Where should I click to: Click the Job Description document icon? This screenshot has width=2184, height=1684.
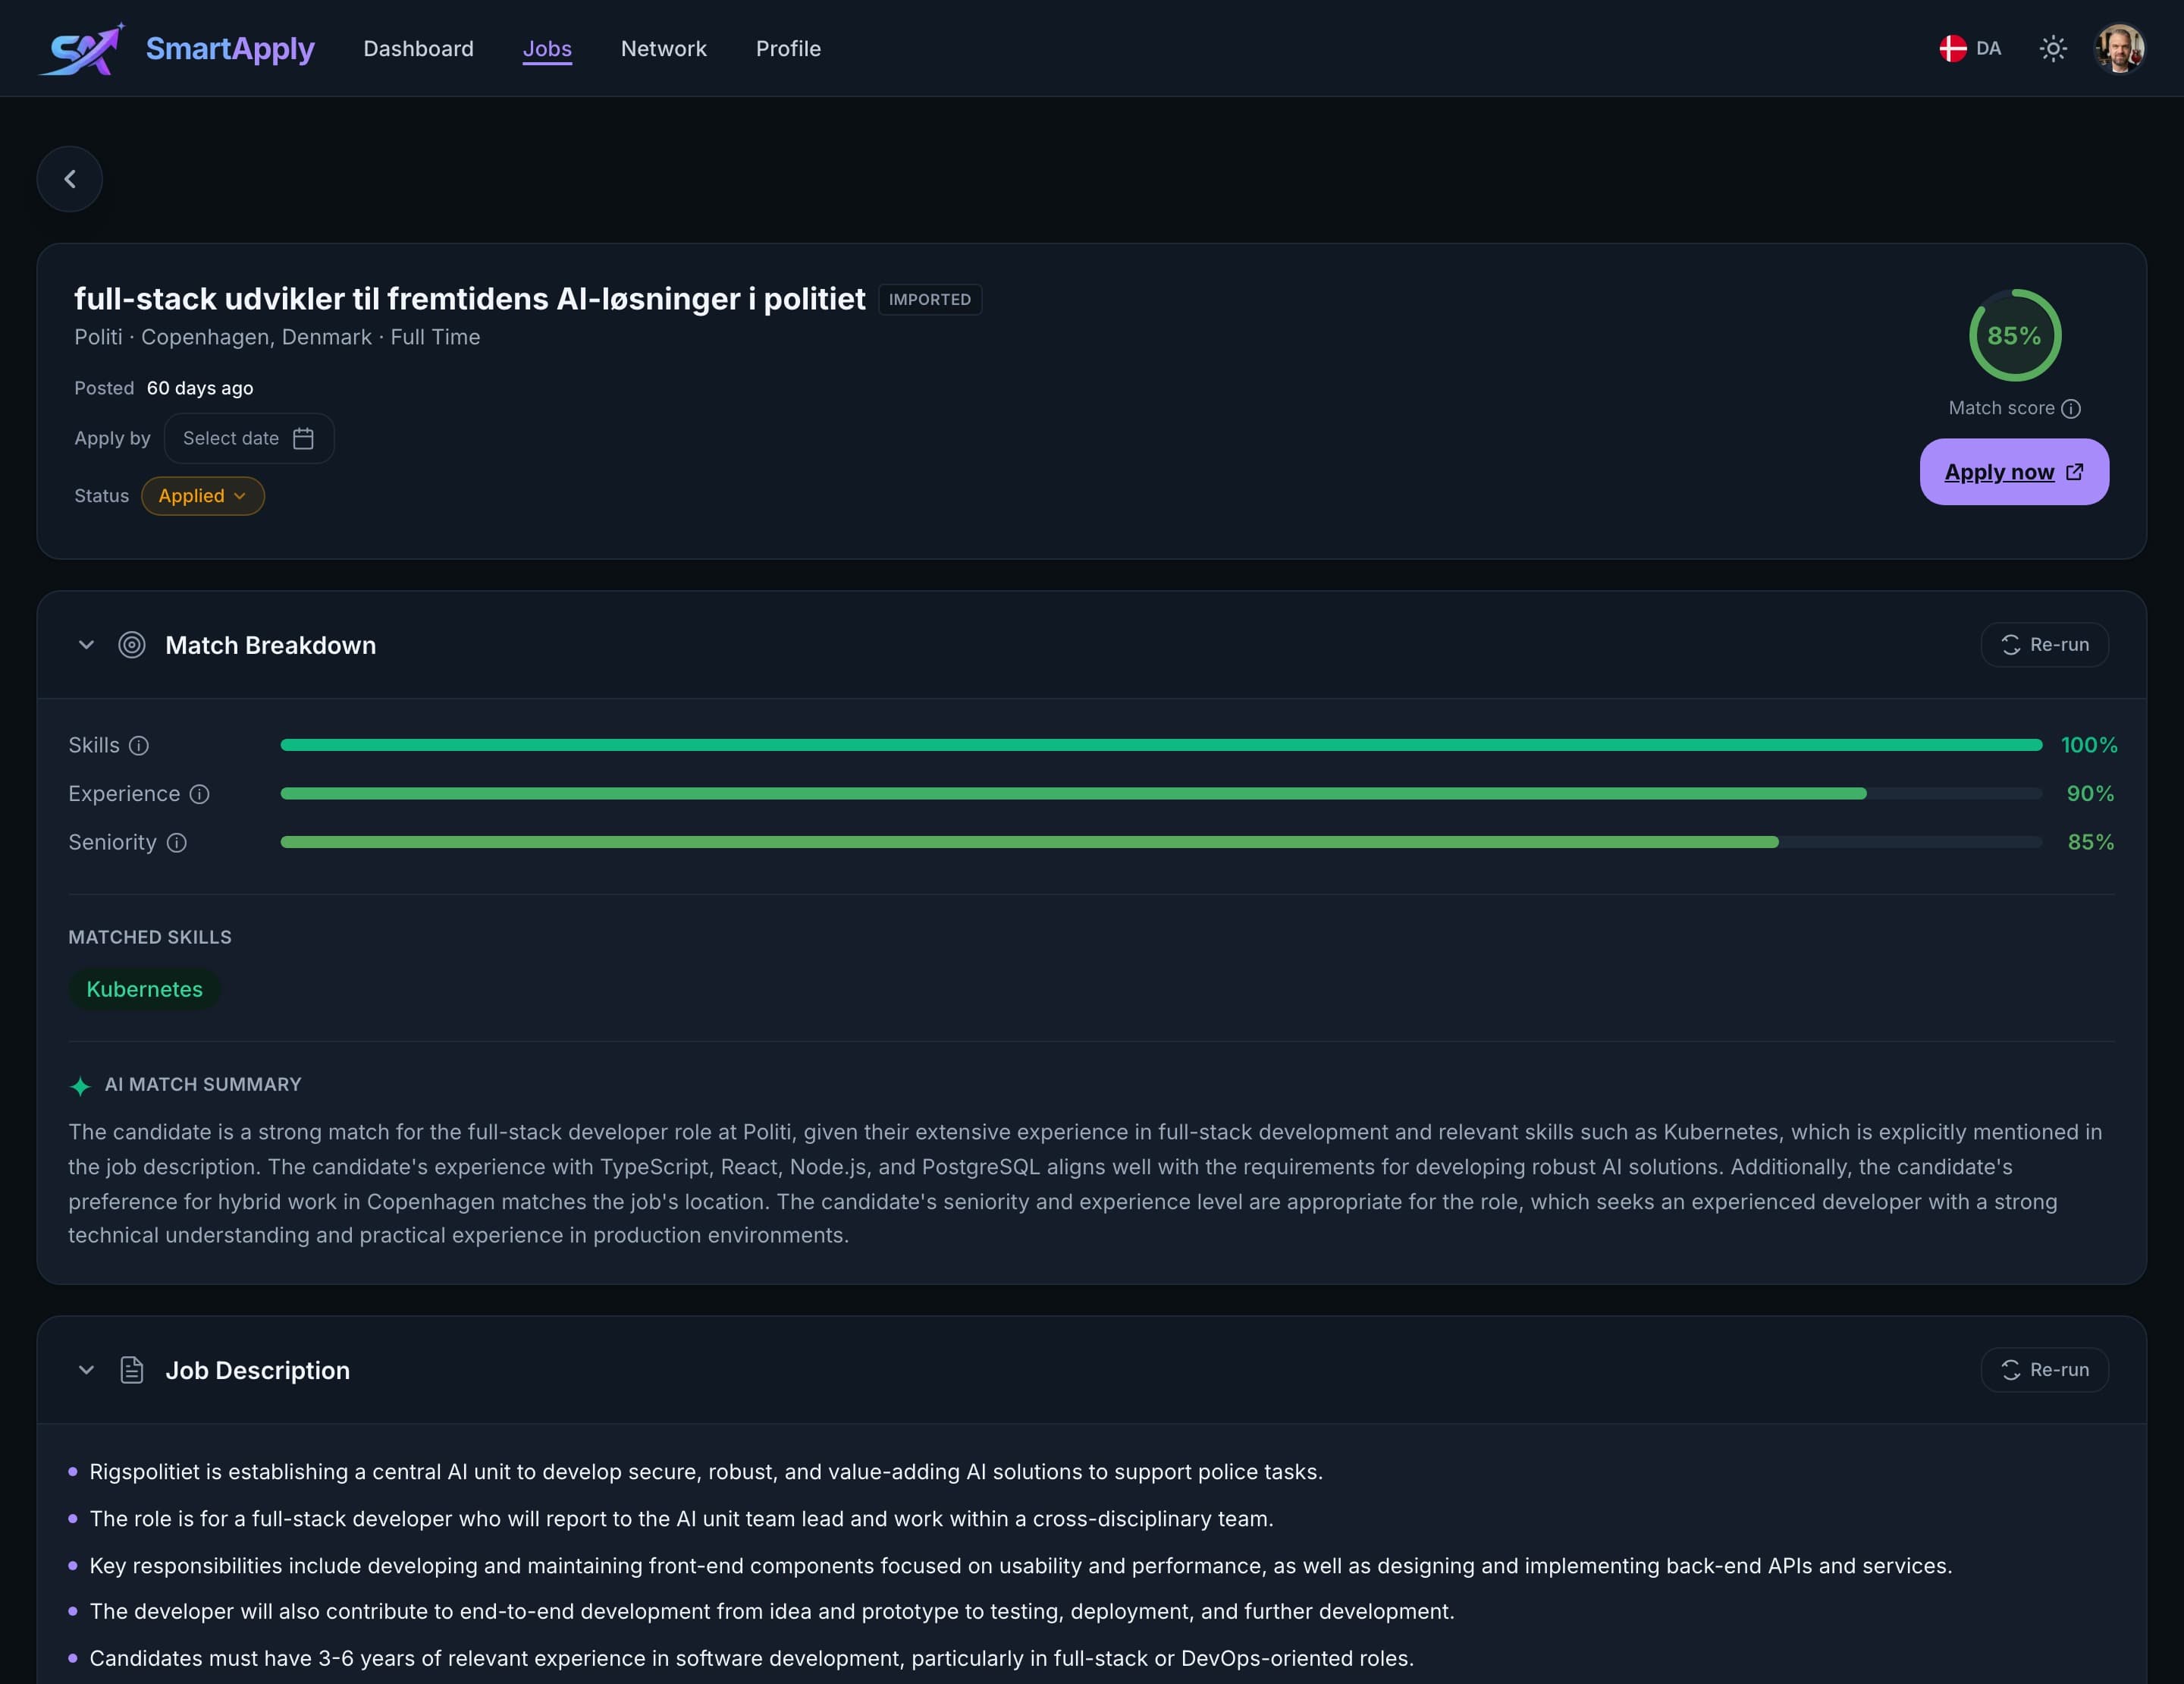[132, 1370]
